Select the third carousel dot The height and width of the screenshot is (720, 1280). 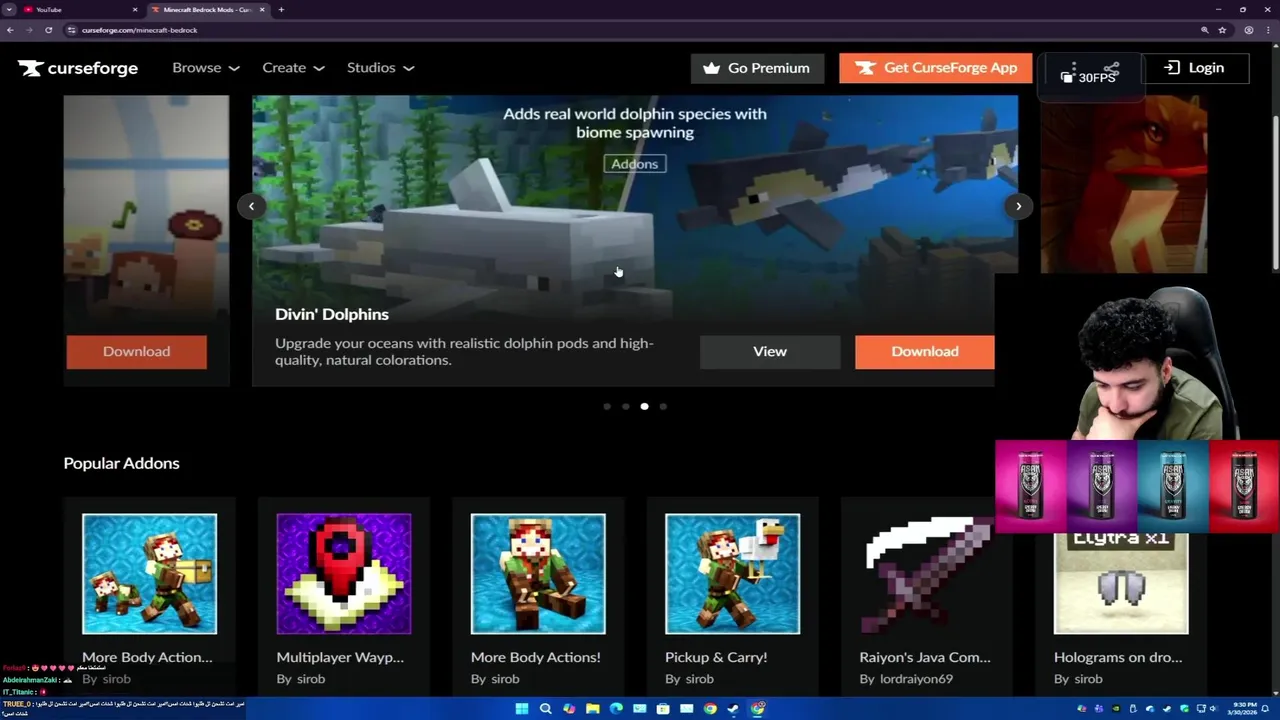pyautogui.click(x=644, y=407)
